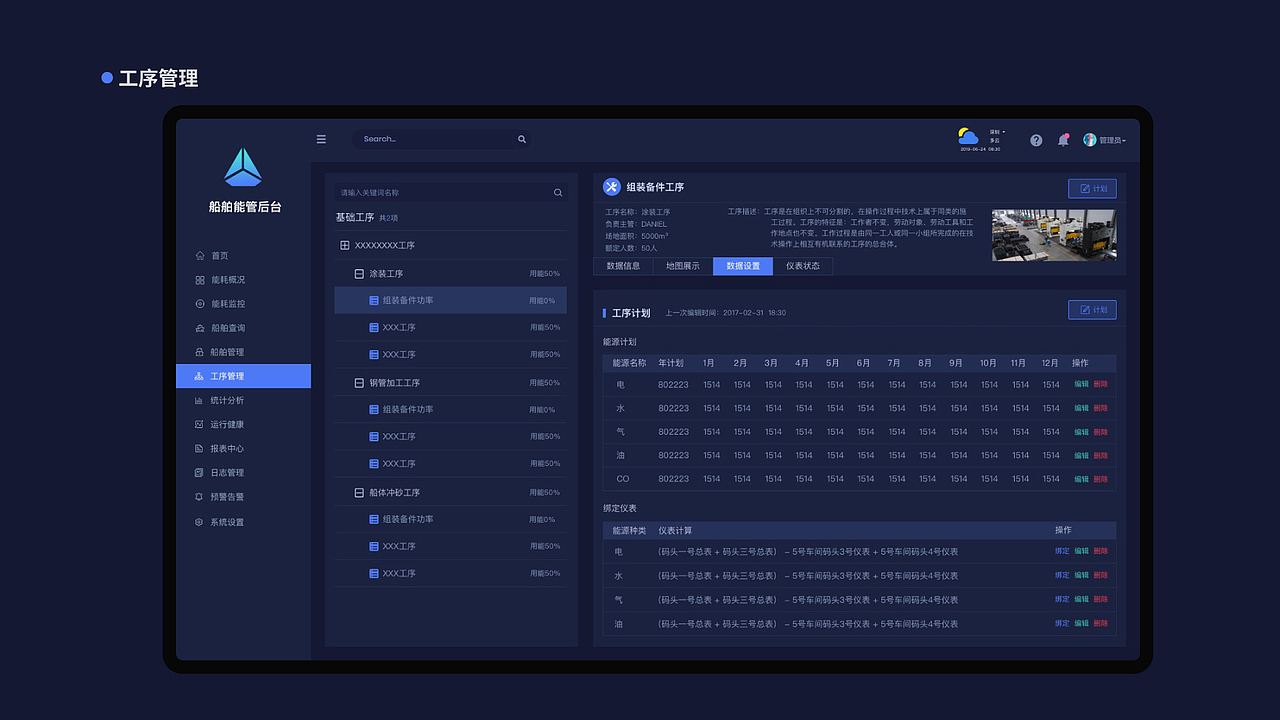Viewport: 1280px width, 720px height.
Task: Switch to the 数据信息 tab
Action: point(623,266)
